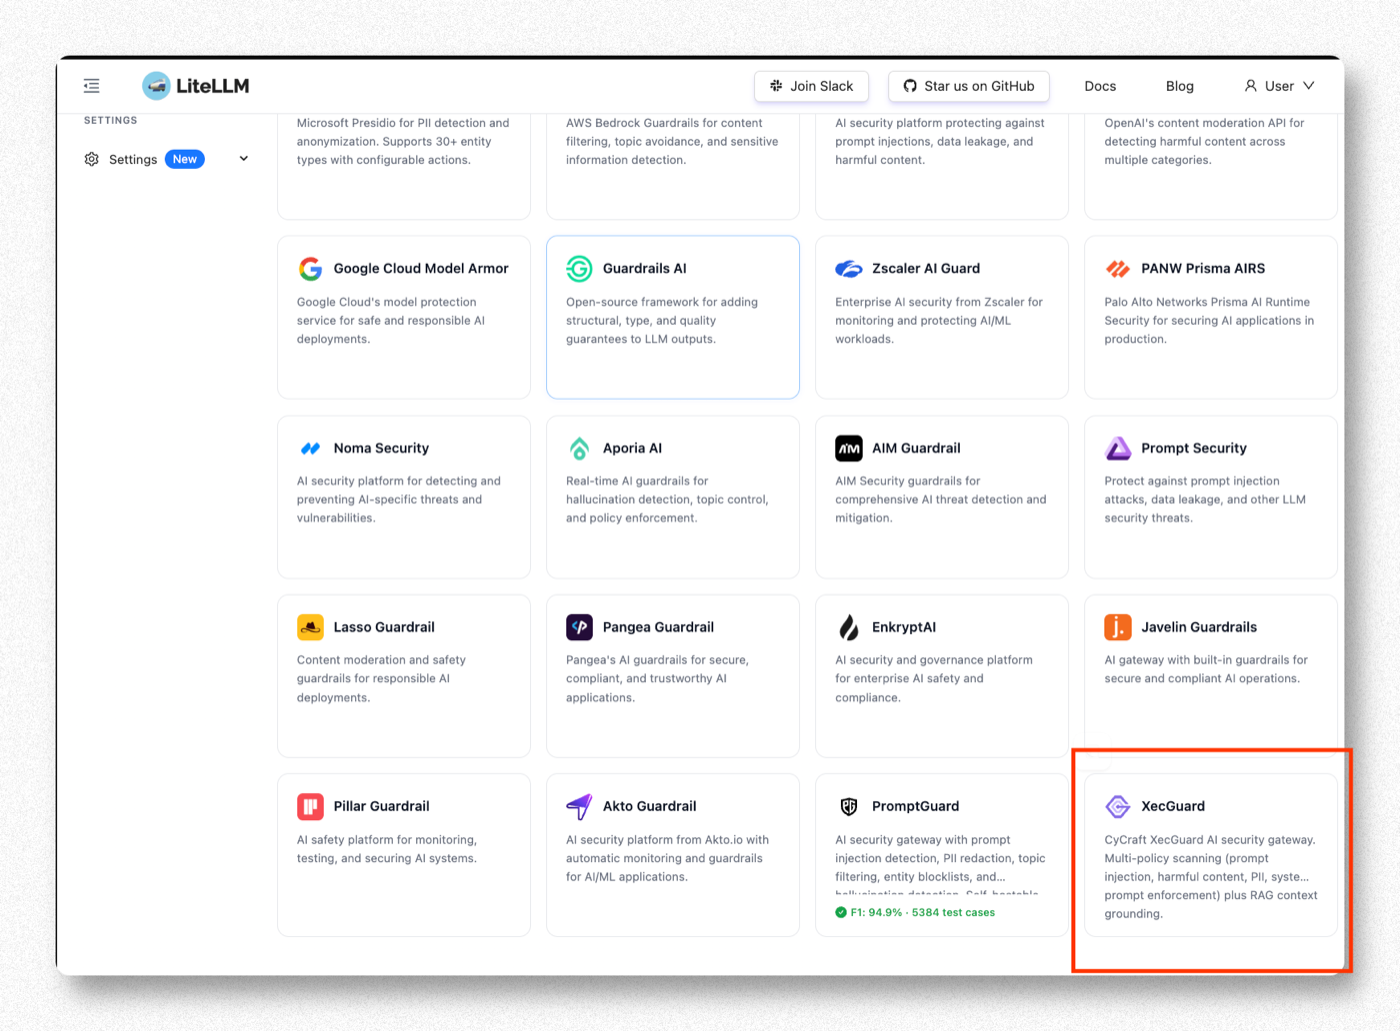1400x1031 pixels.
Task: Click the F1: 94.9% test cases text
Action: pos(922,912)
